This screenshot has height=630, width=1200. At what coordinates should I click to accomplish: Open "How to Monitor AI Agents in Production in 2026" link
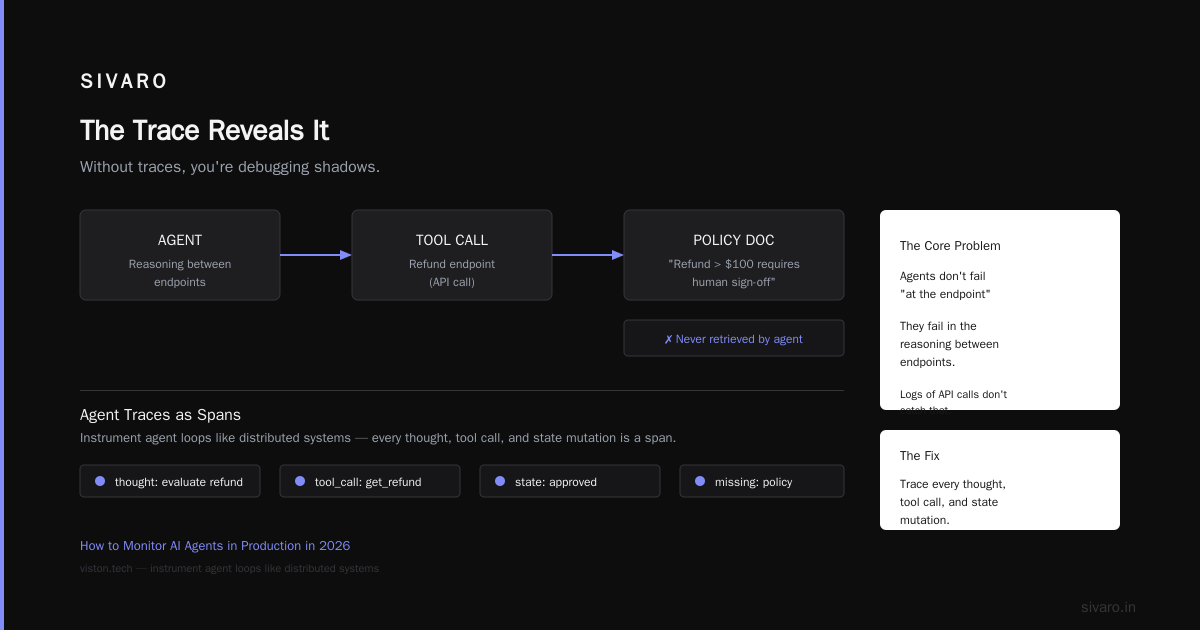coord(215,546)
